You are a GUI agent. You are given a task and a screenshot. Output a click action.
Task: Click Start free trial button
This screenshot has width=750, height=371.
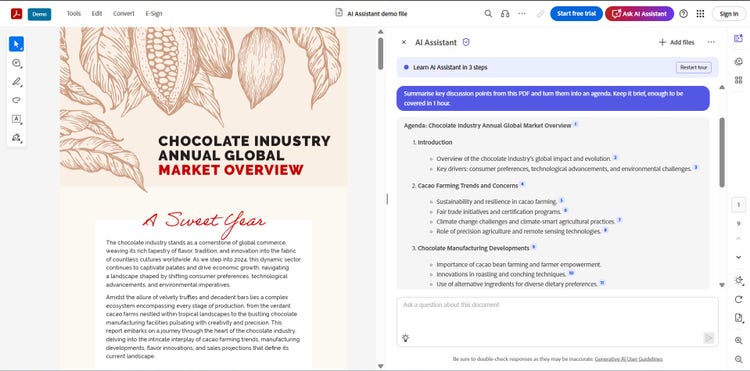pyautogui.click(x=576, y=14)
